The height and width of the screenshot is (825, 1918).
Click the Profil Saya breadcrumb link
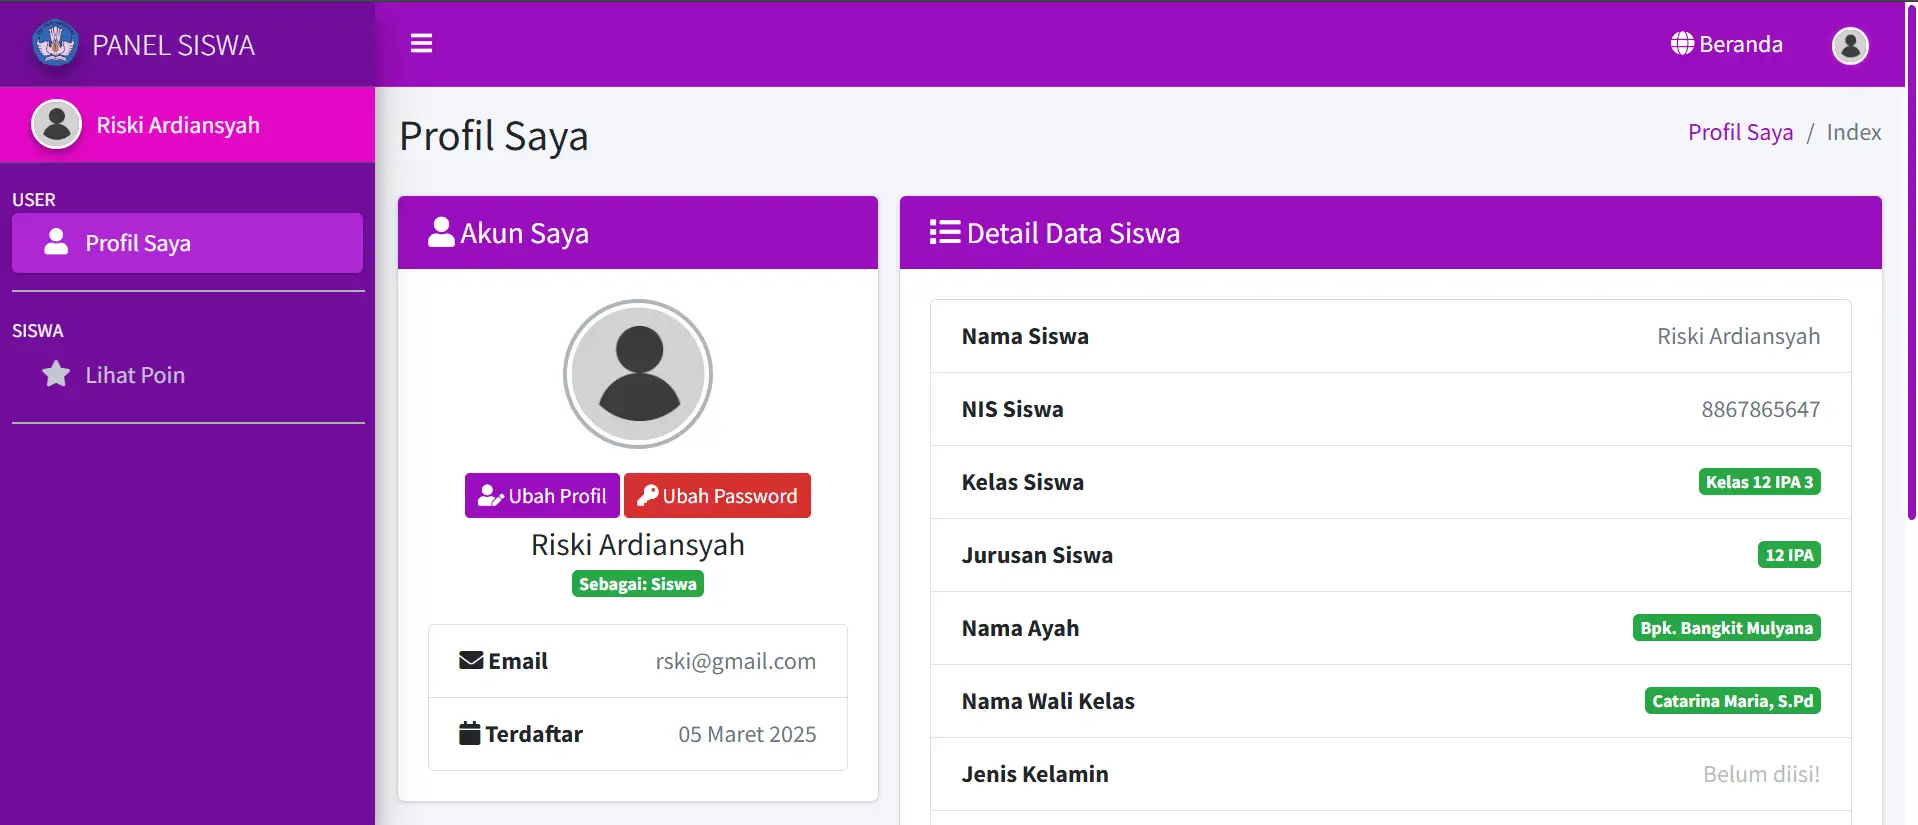pos(1740,132)
